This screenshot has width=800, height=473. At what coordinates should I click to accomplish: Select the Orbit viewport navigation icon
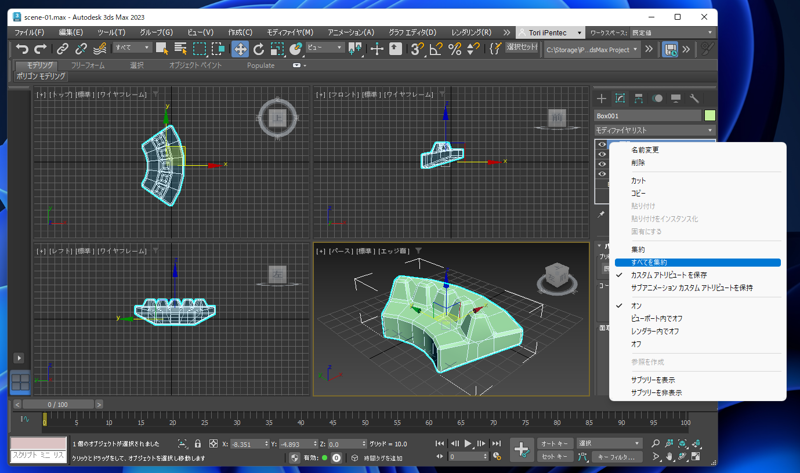683,456
